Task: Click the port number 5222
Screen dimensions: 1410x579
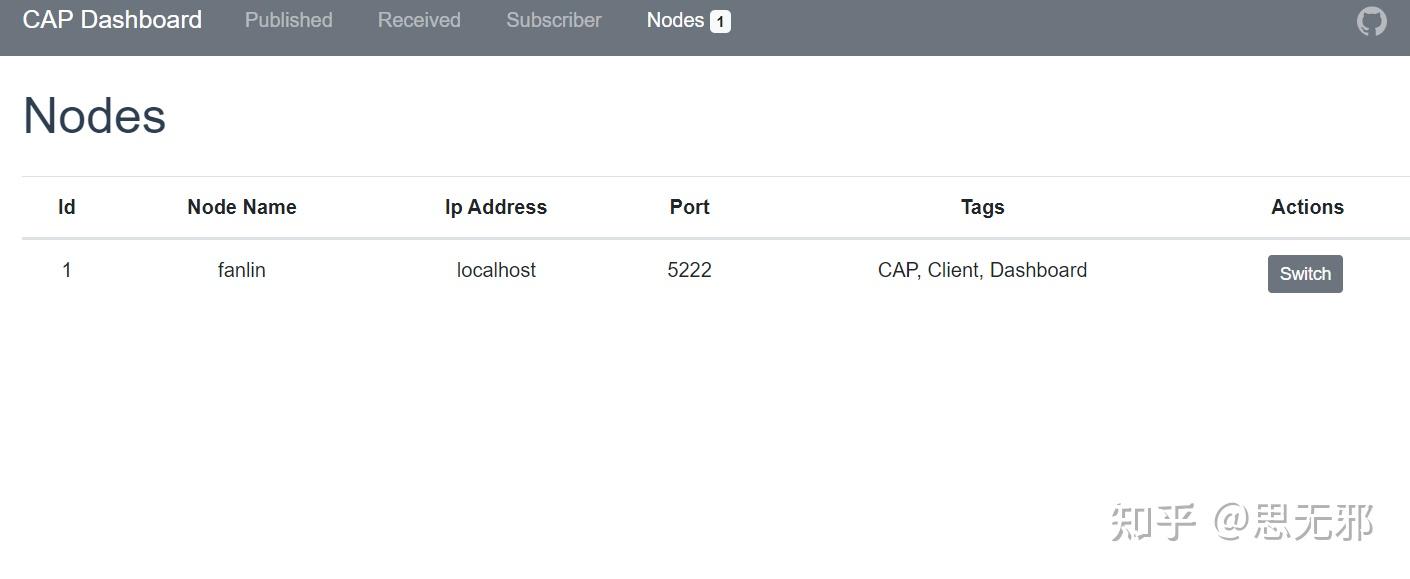Action: (x=689, y=269)
